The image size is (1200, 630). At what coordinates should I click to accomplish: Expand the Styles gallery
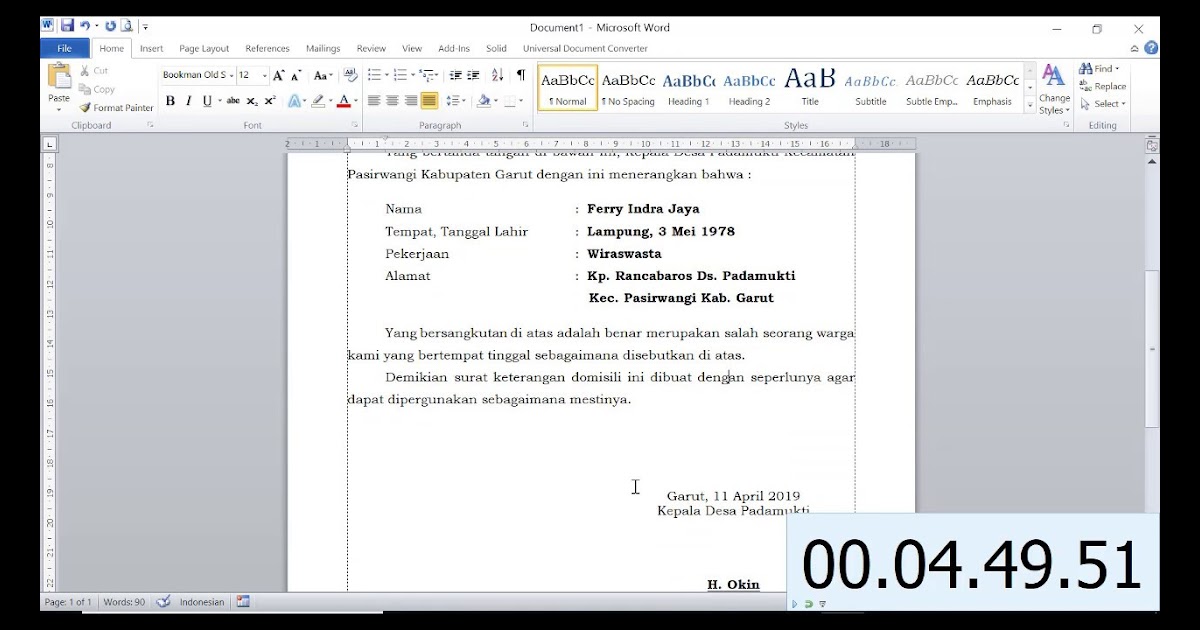[x=1030, y=105]
